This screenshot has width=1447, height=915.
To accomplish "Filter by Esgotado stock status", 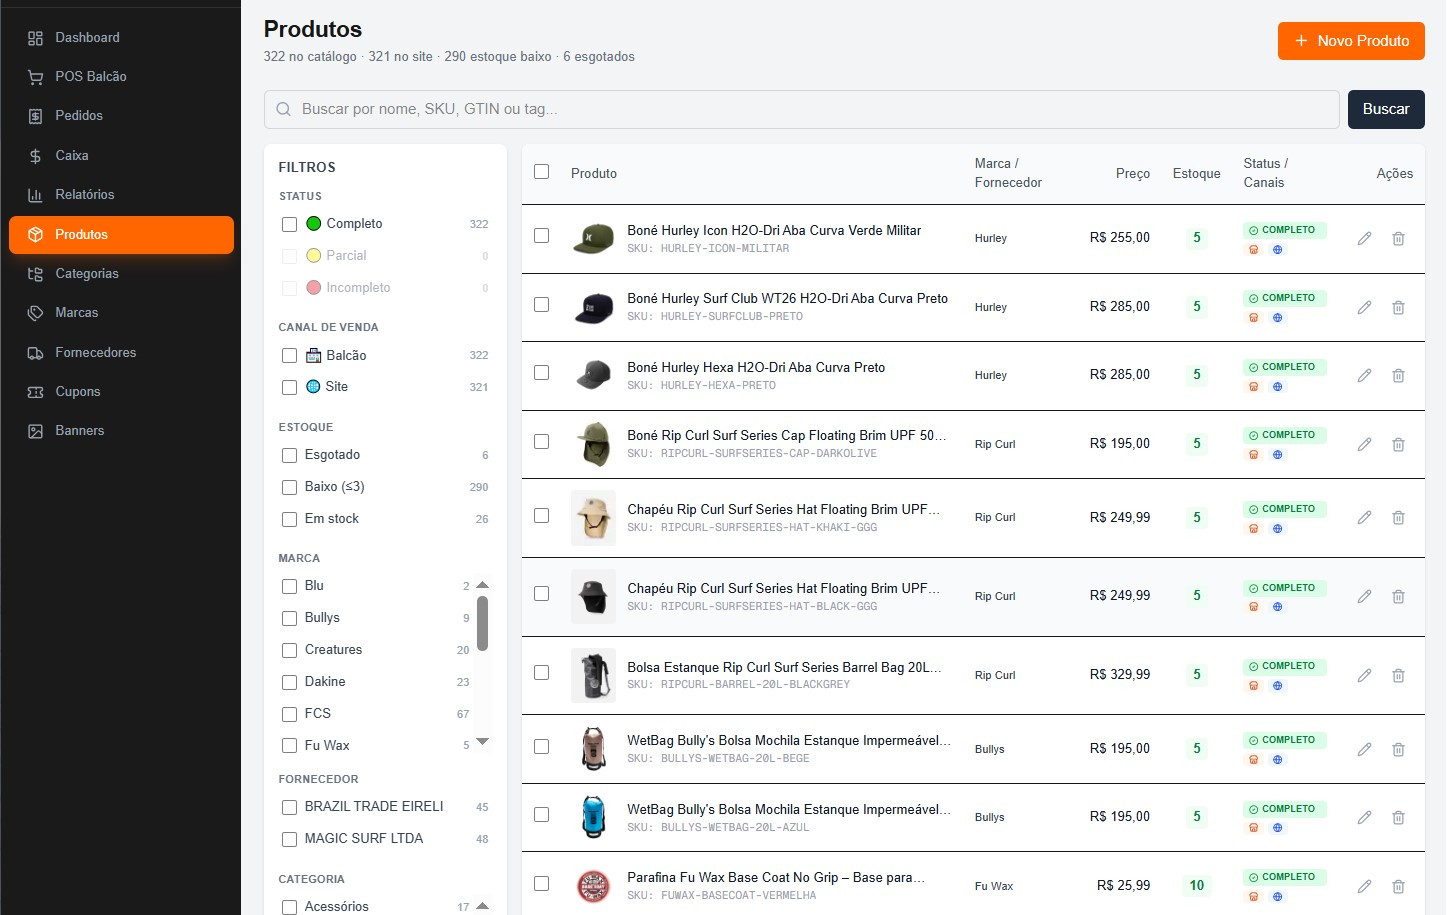I will (289, 455).
